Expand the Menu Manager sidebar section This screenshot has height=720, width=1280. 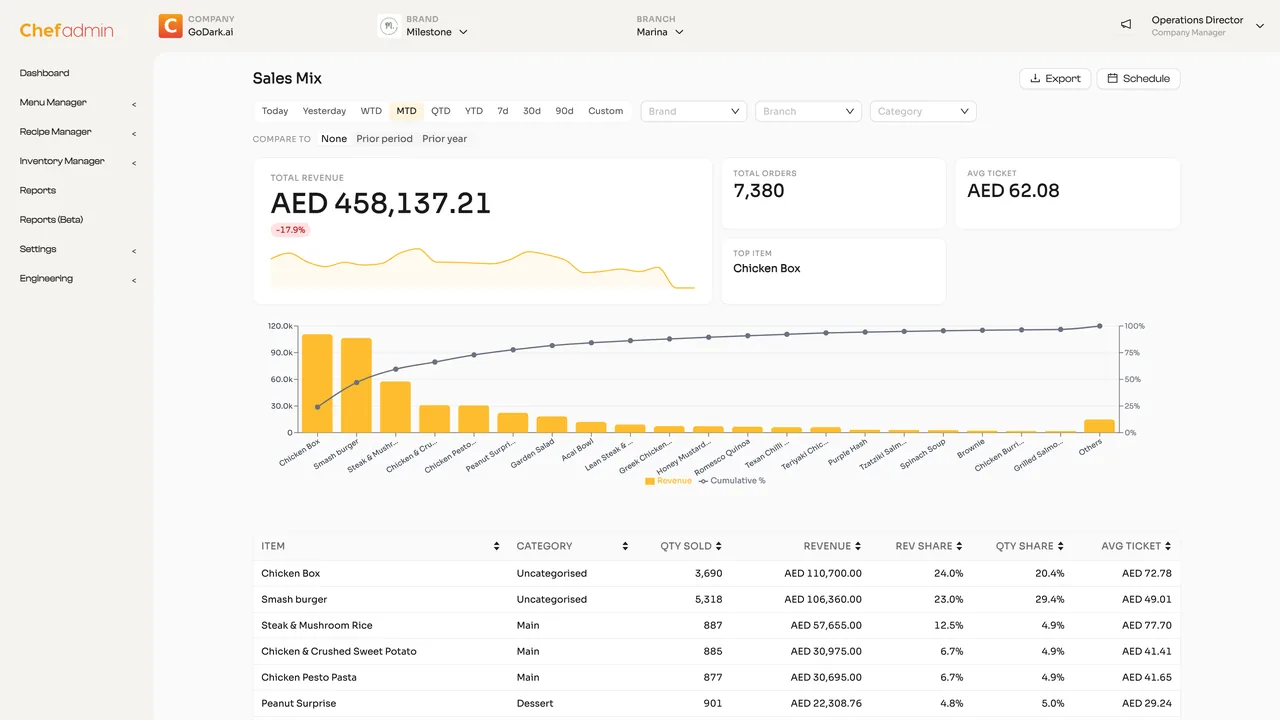coord(77,102)
